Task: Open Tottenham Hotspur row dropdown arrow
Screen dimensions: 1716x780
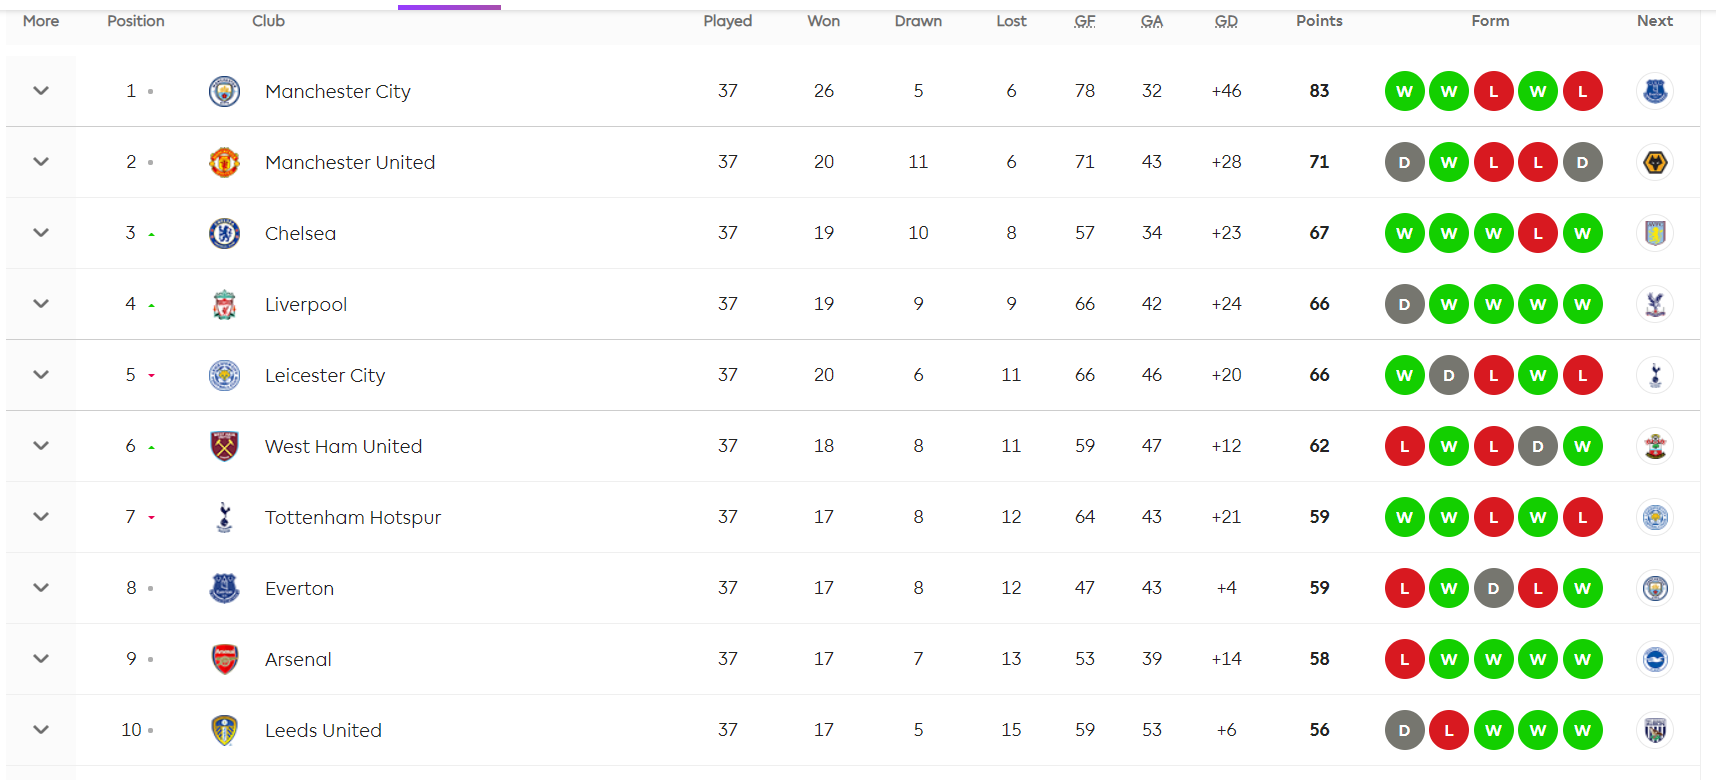Action: (x=41, y=517)
